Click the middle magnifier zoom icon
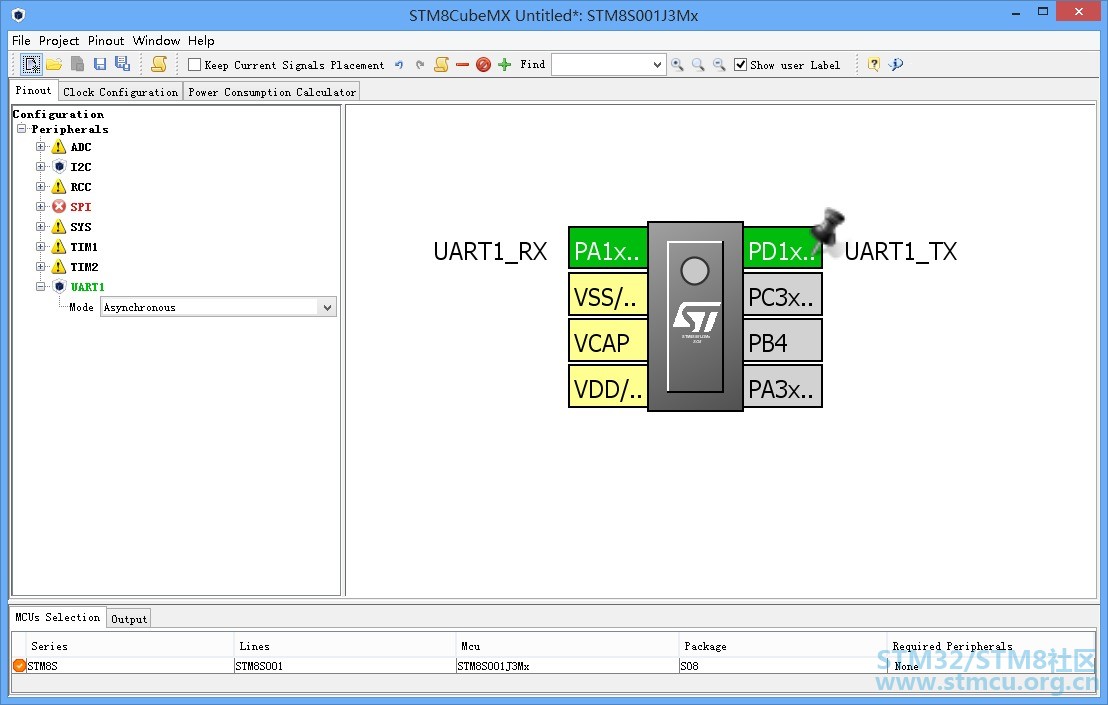The height and width of the screenshot is (705, 1108). pos(698,65)
